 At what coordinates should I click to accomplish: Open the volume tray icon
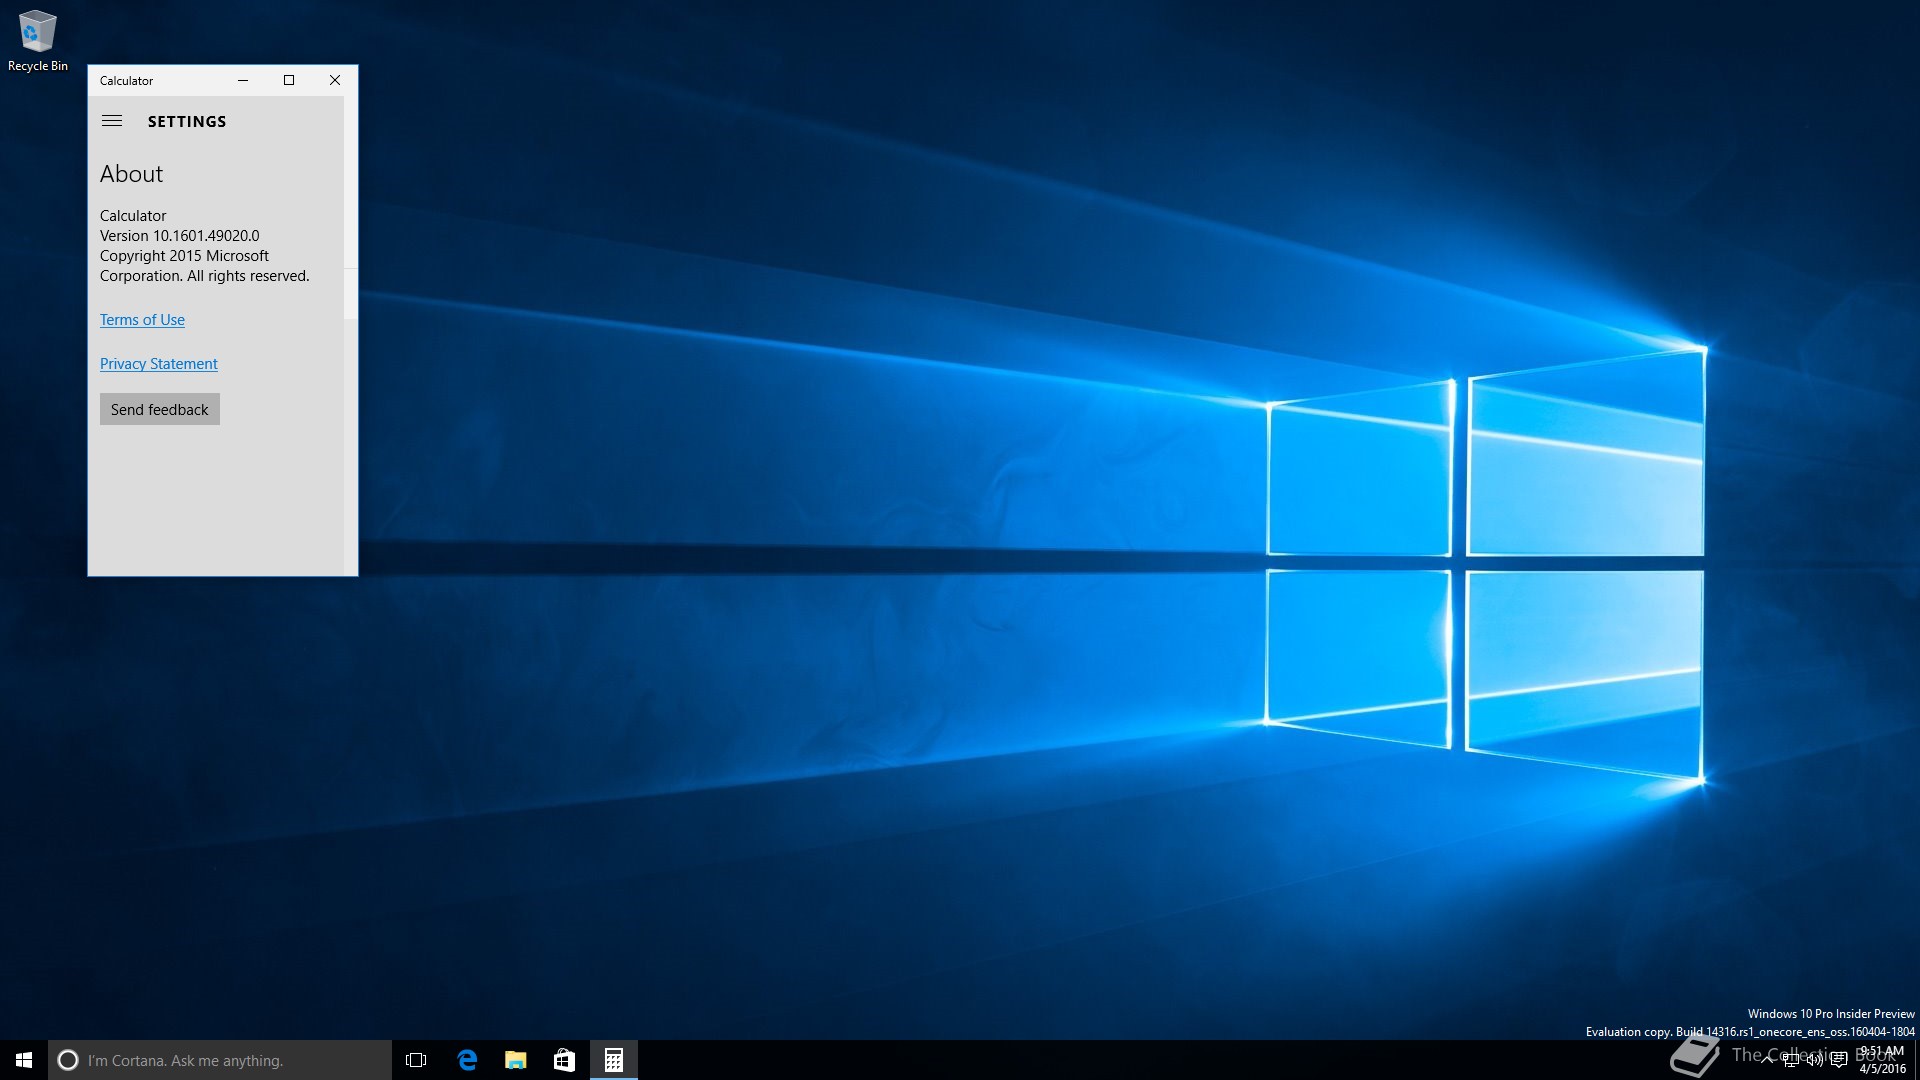(x=1814, y=1060)
